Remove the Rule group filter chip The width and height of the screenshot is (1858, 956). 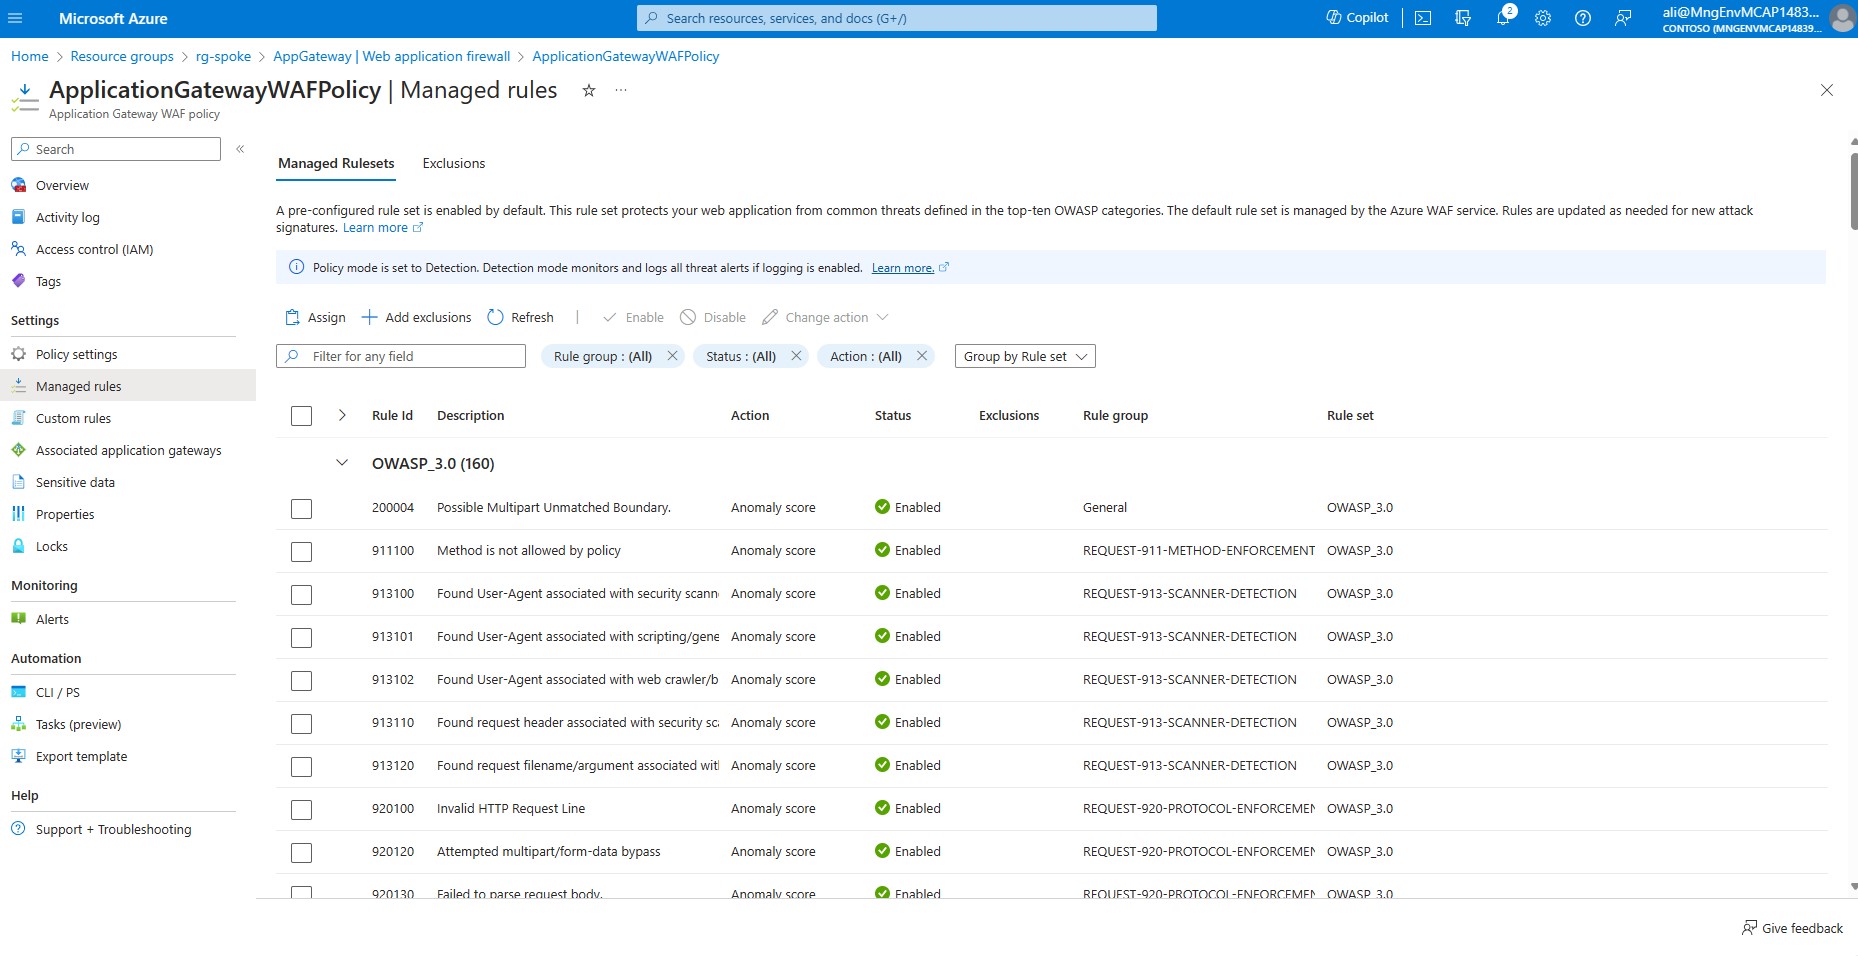(672, 356)
